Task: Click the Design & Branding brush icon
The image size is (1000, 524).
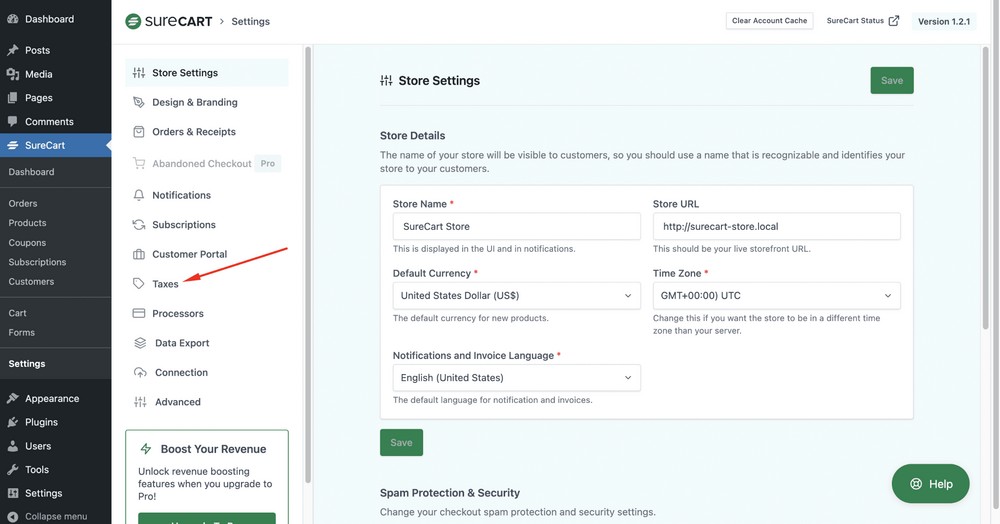Action: pyautogui.click(x=139, y=102)
